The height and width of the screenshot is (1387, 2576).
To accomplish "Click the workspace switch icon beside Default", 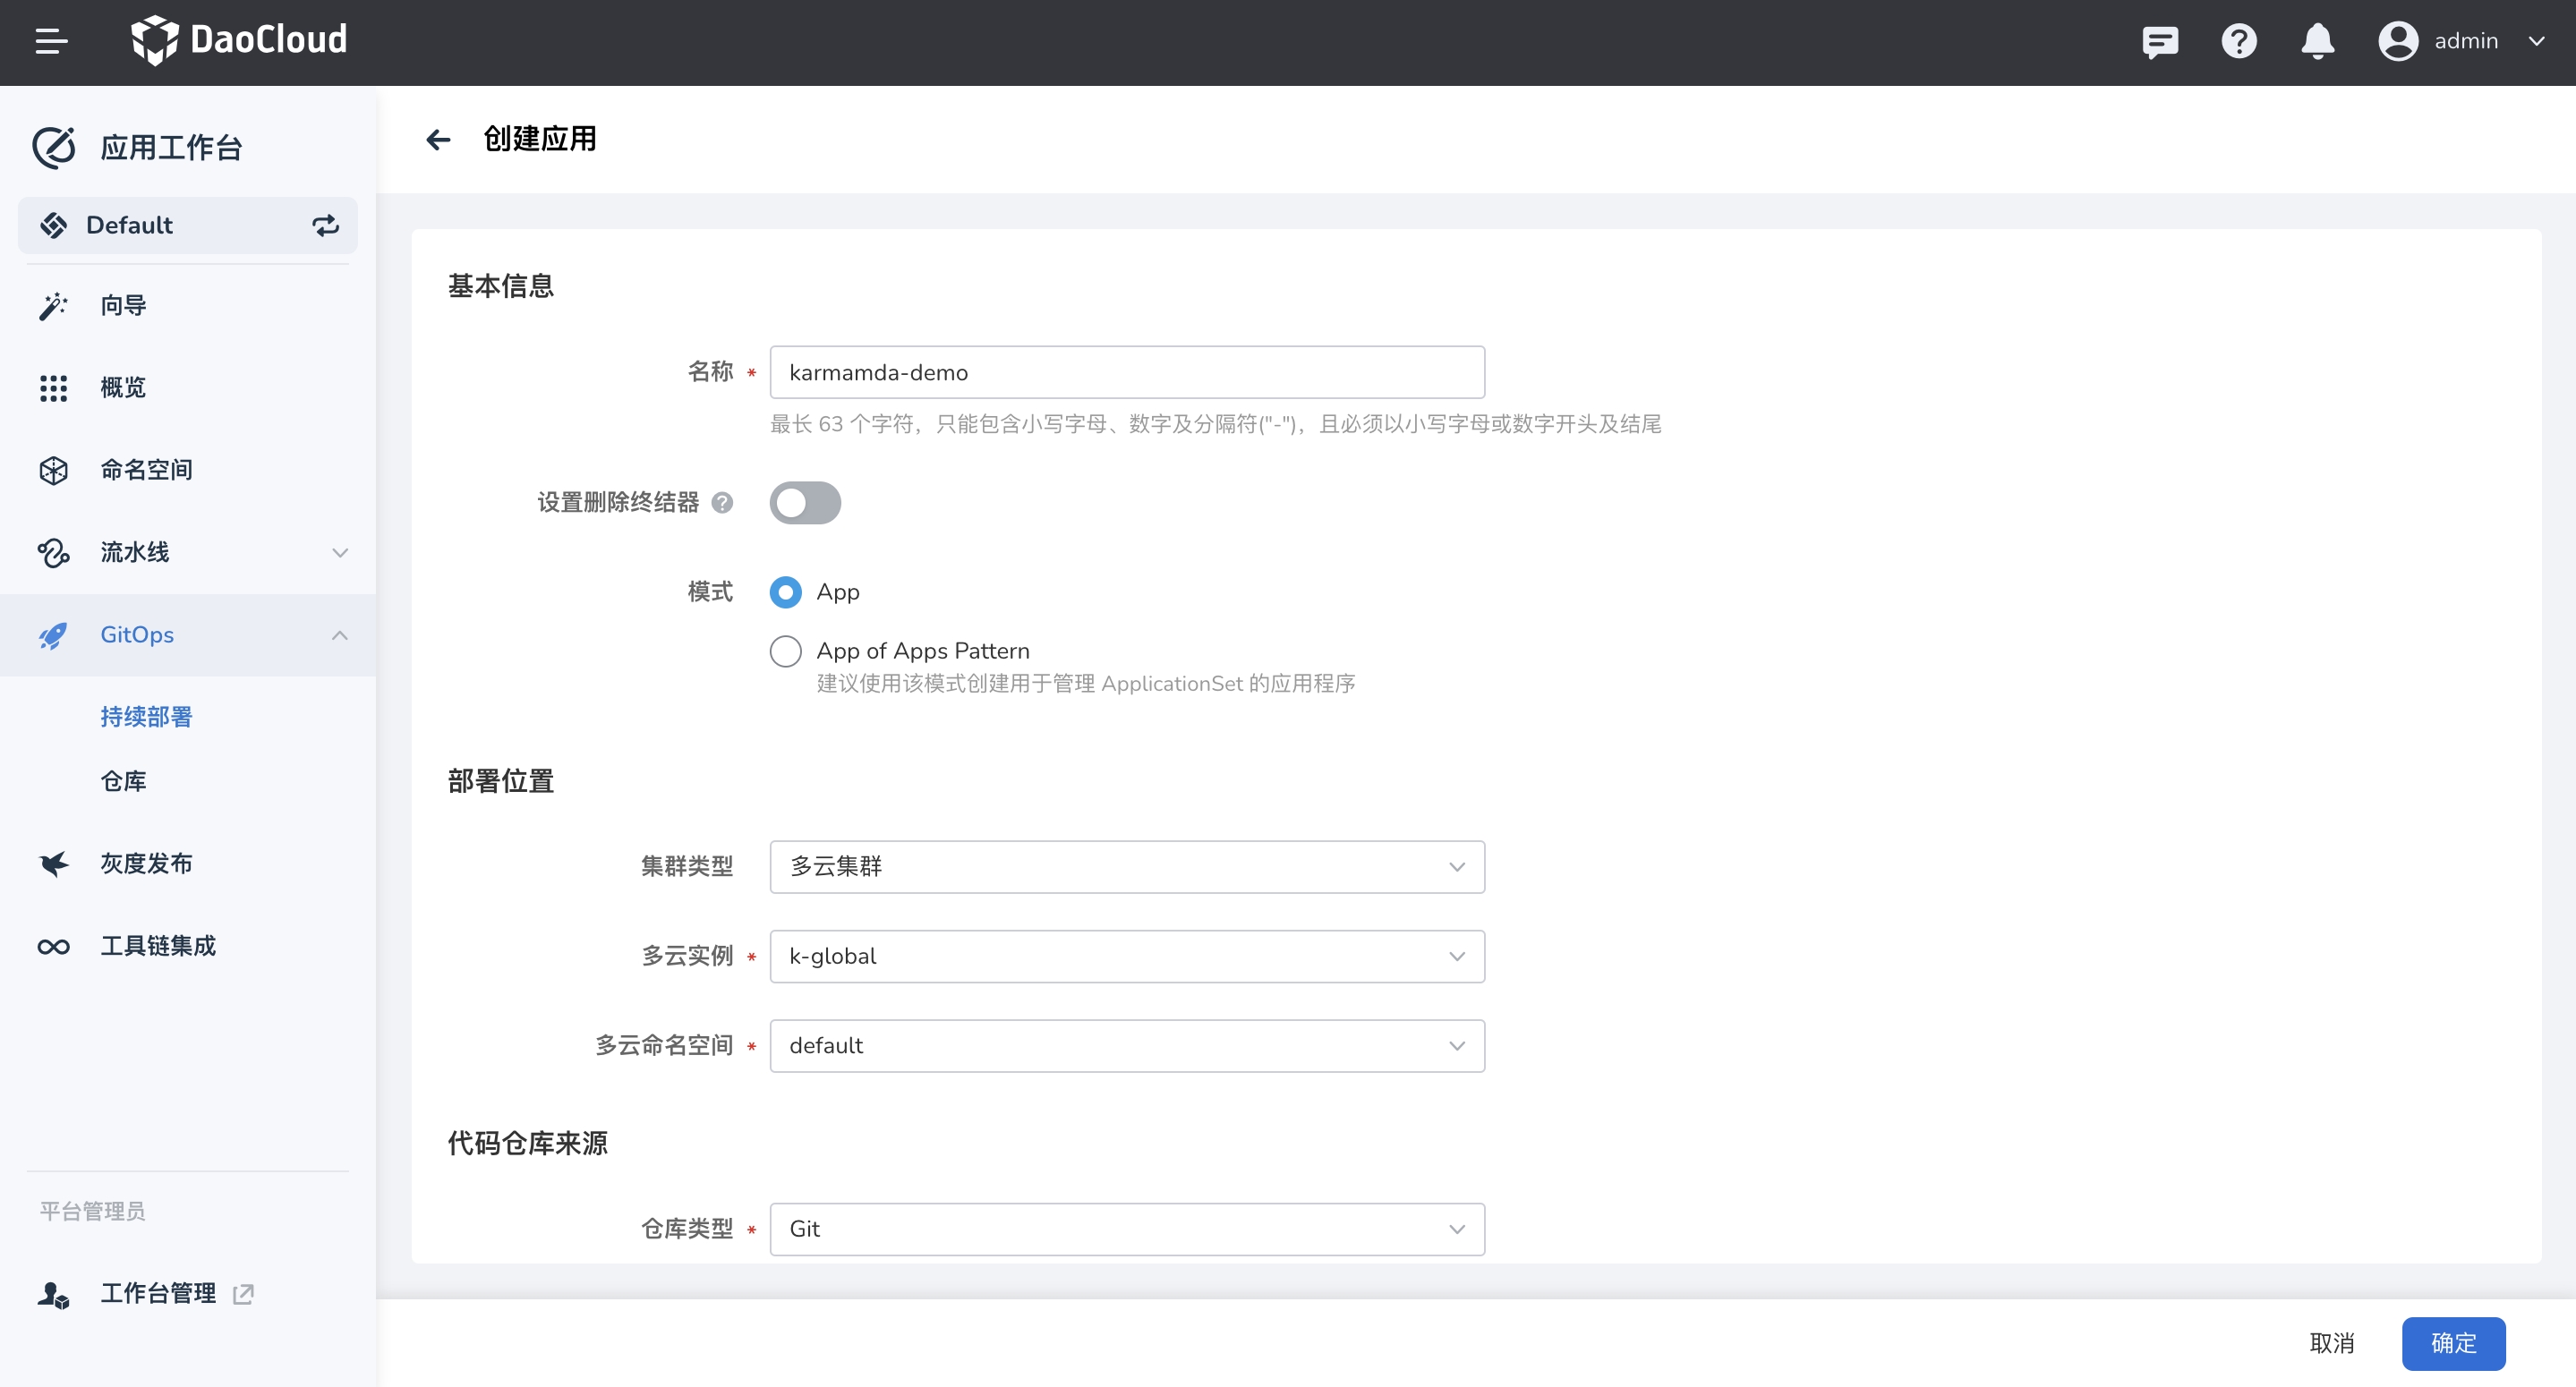I will [325, 225].
